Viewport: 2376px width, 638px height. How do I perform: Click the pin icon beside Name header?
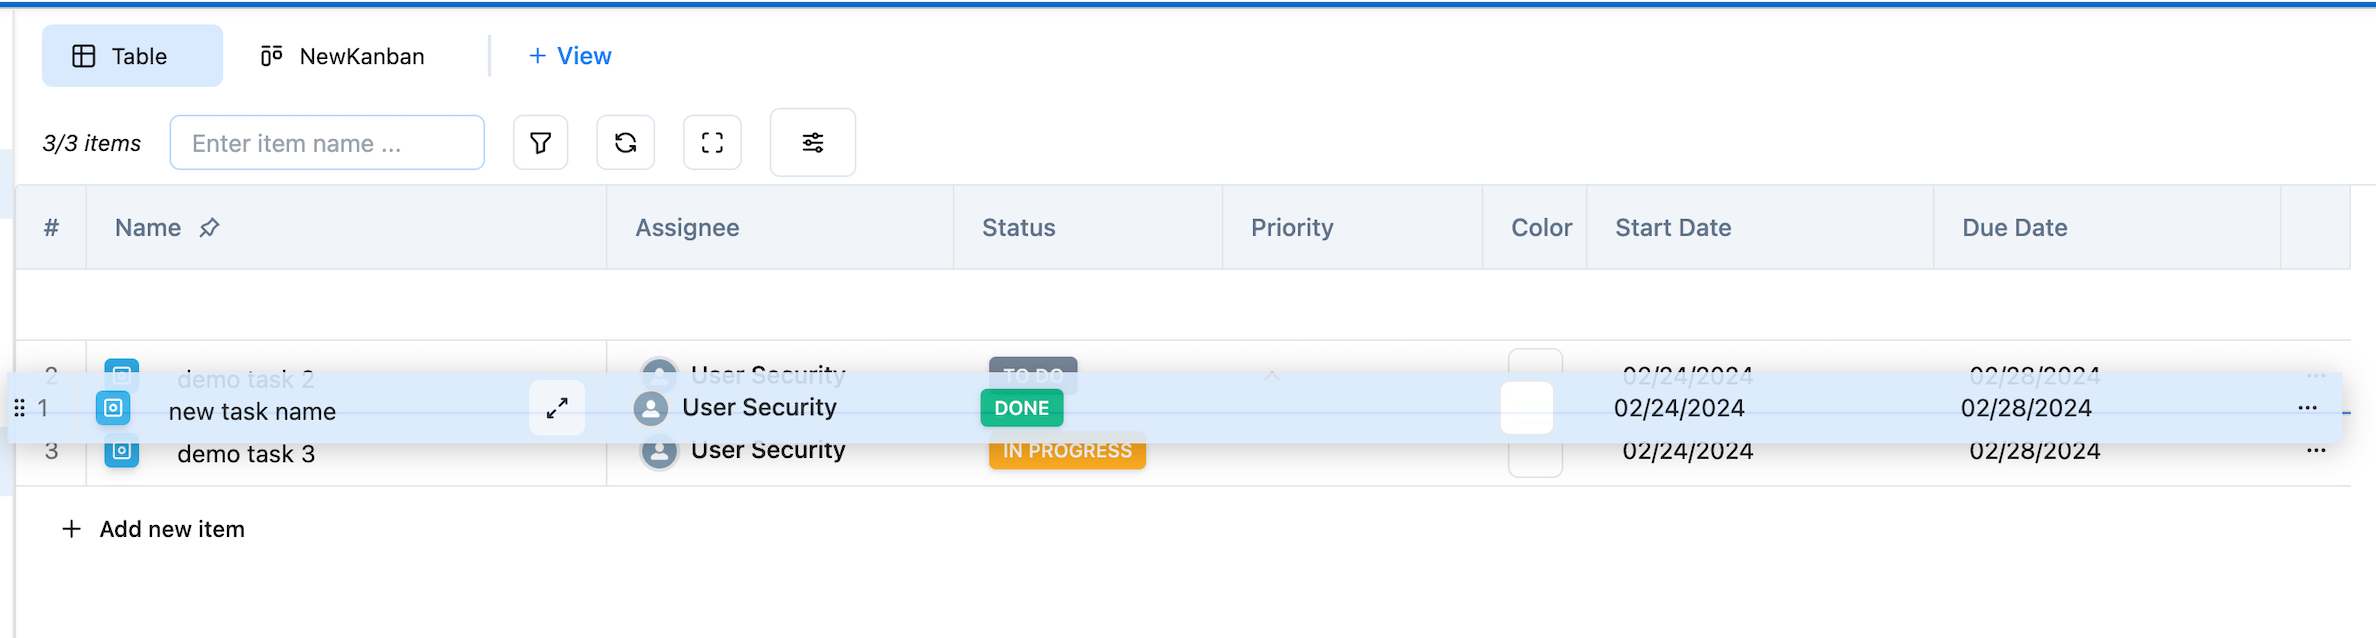209,228
